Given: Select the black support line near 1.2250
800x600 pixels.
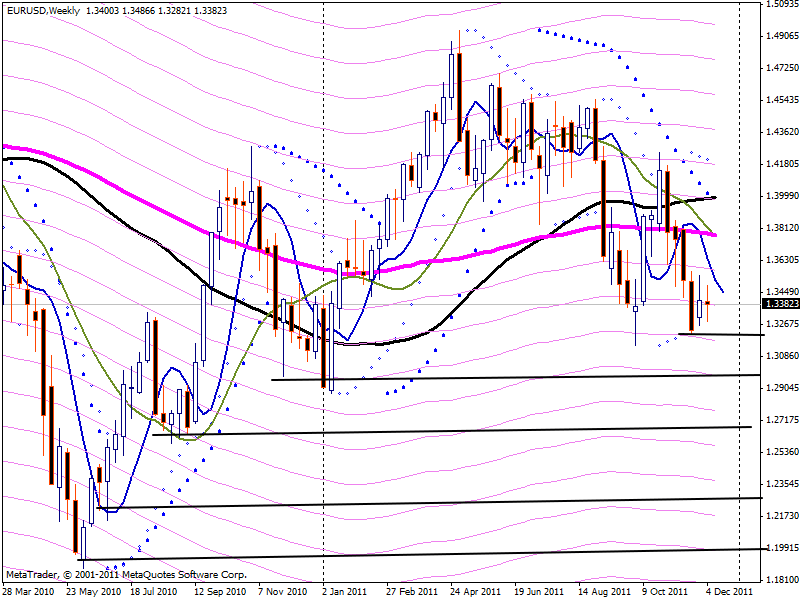Looking at the screenshot, I should coord(429,503).
